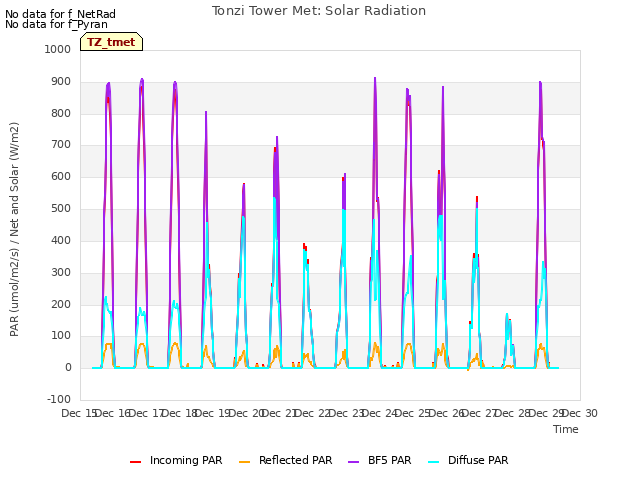Click the purple BF5 PAR legend swatch

(x=353, y=462)
